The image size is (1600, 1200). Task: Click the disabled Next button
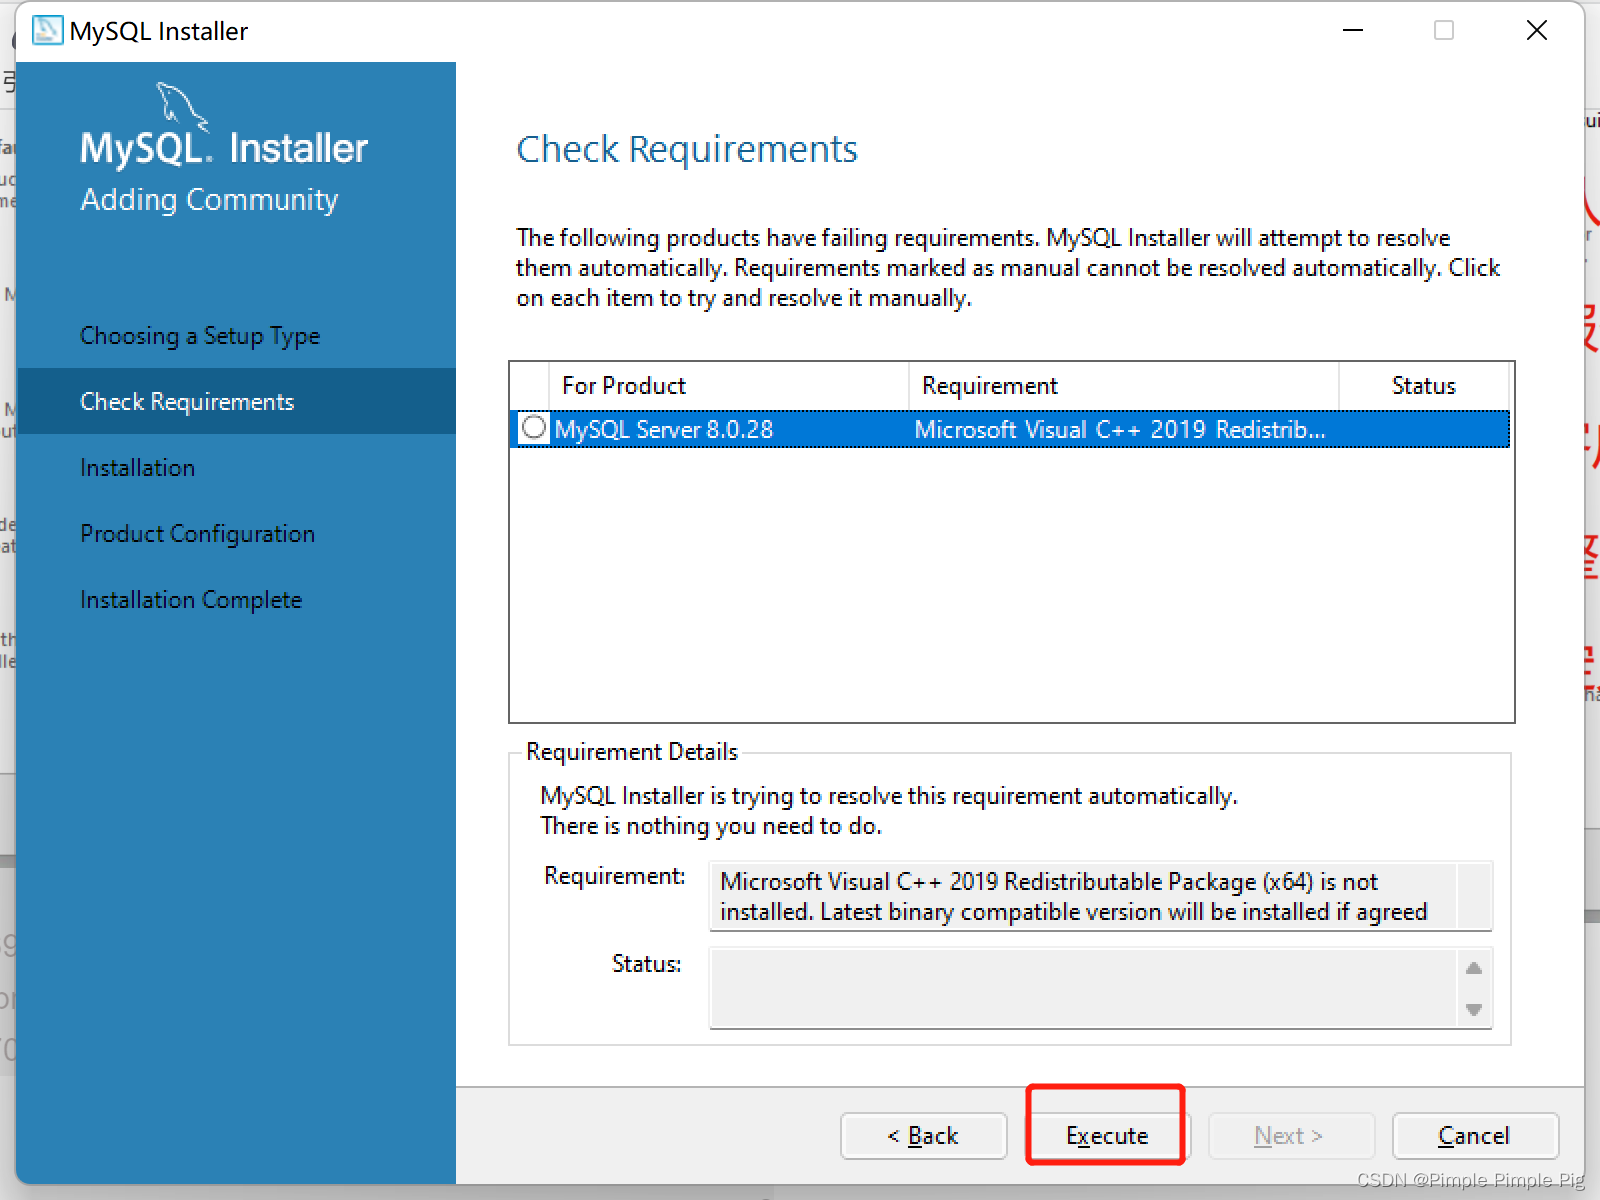click(1290, 1136)
